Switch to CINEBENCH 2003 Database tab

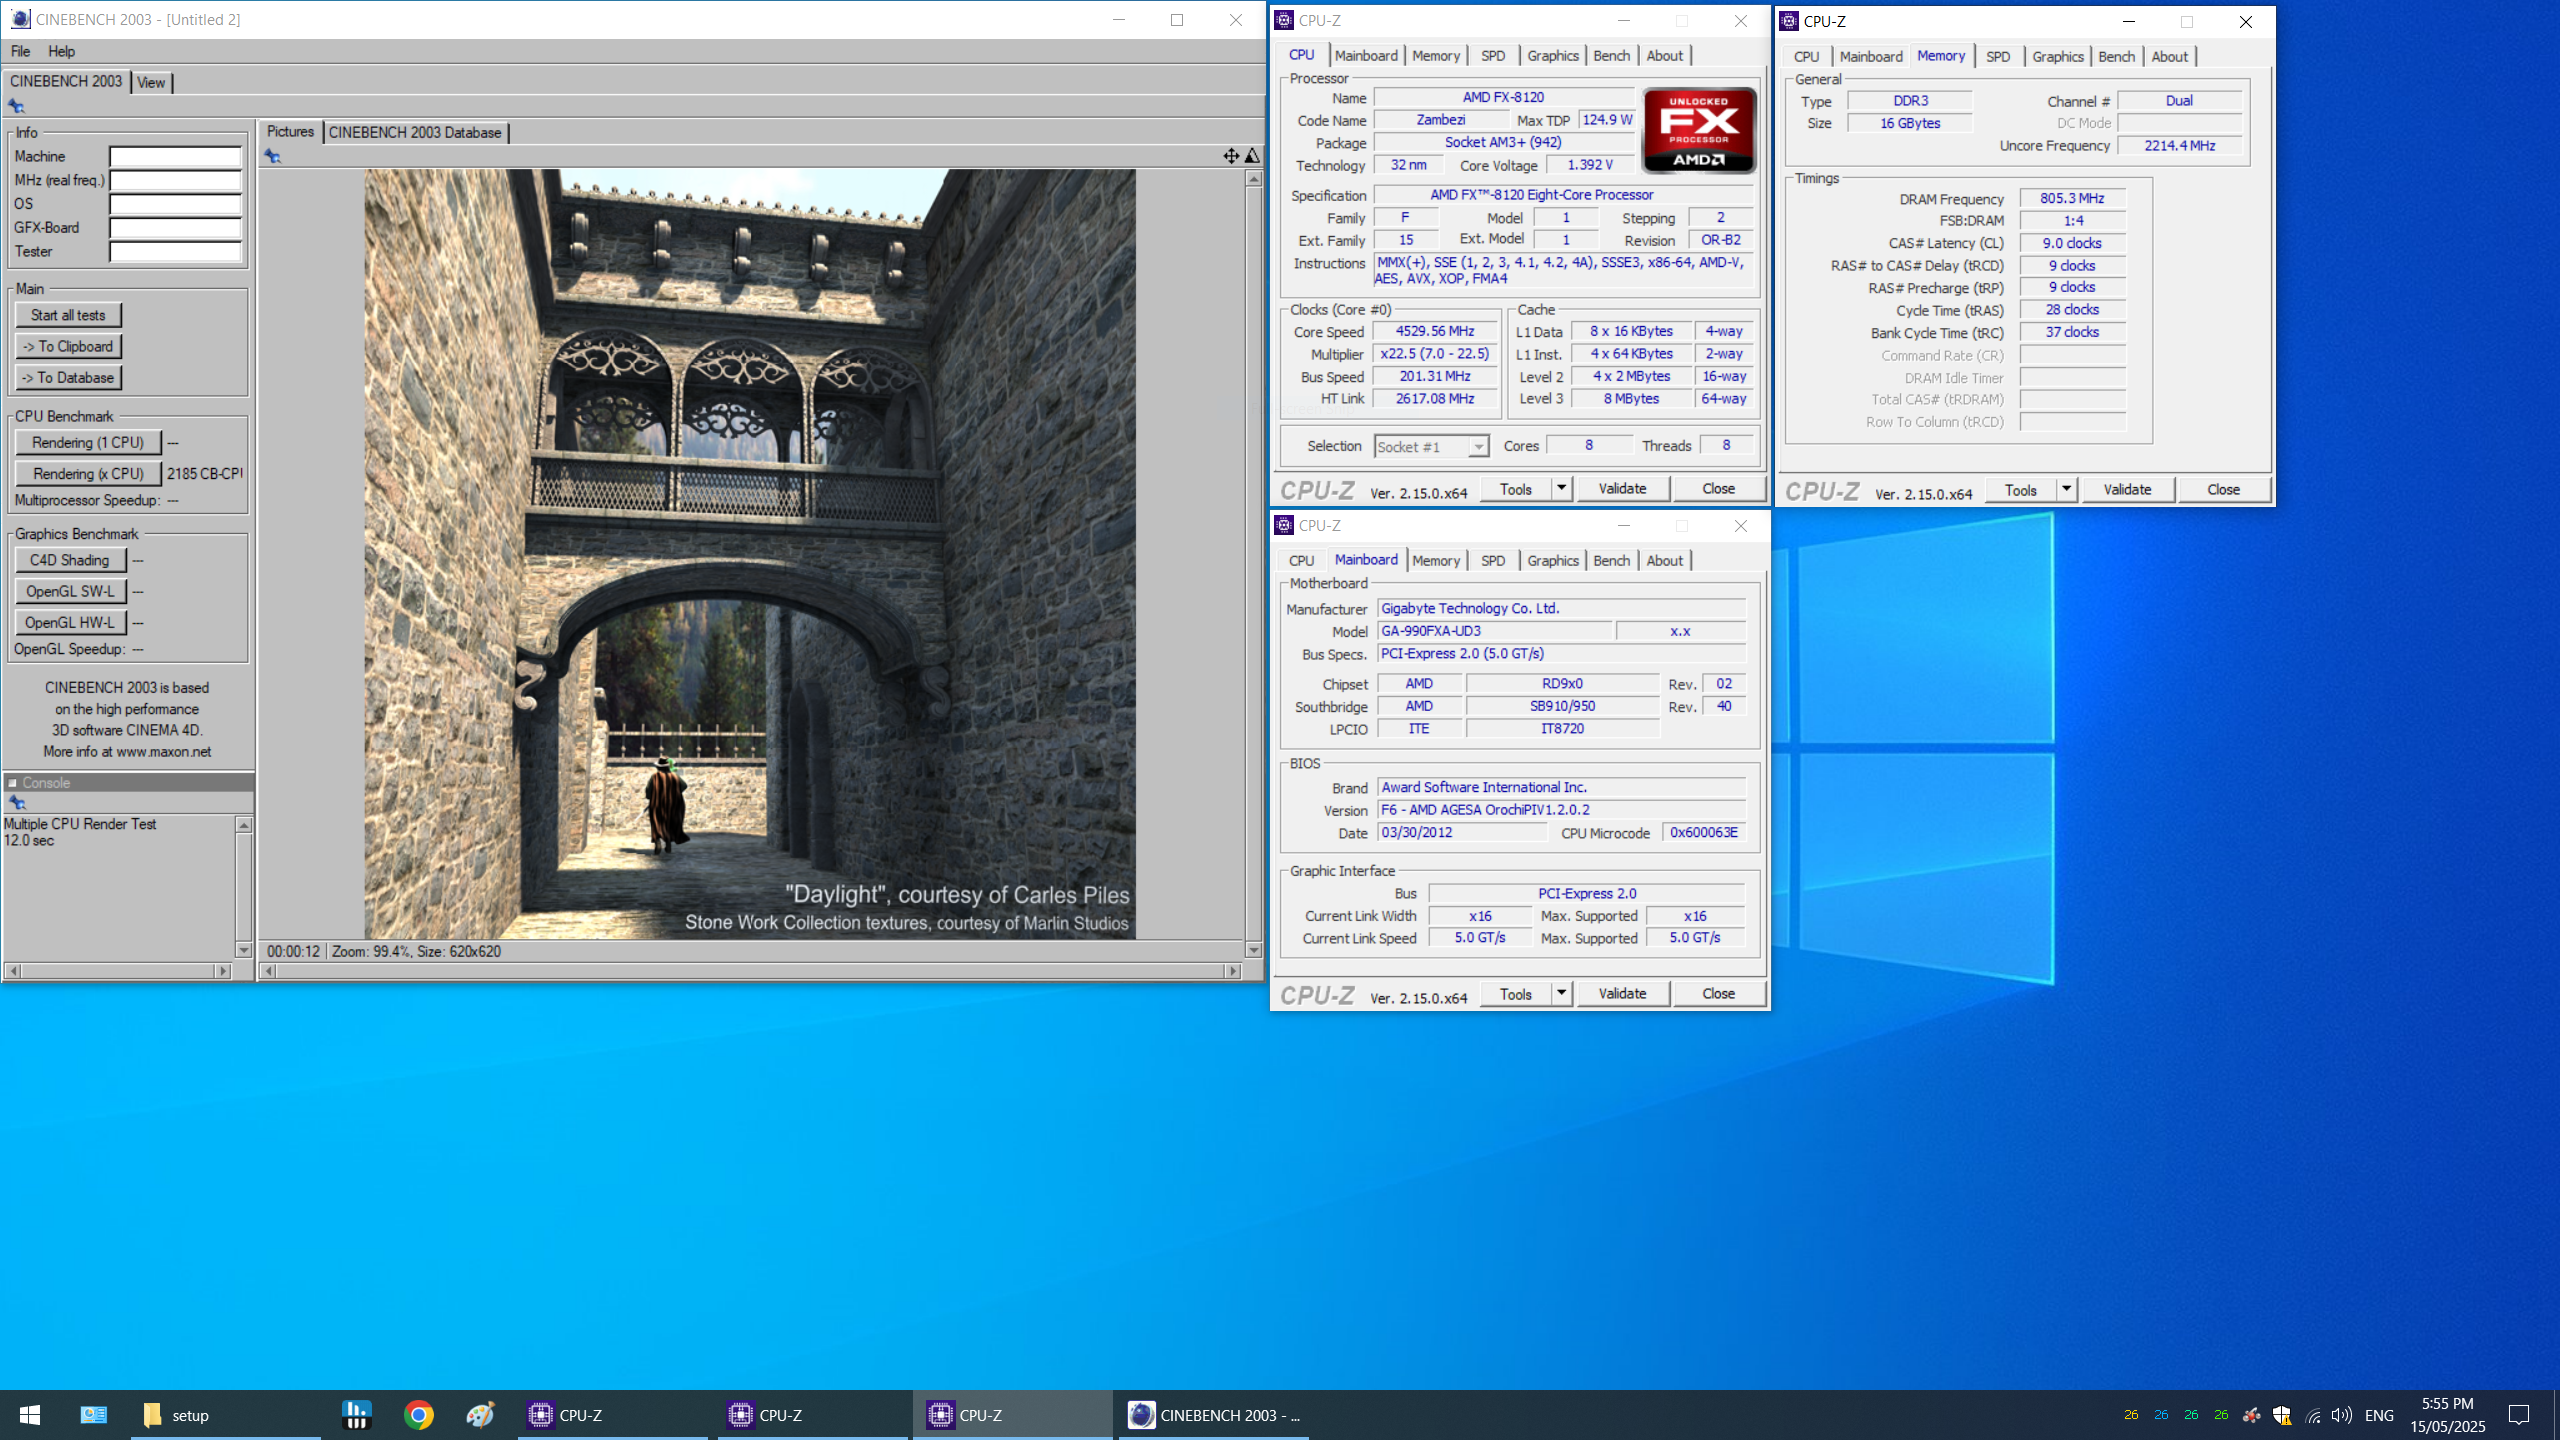click(x=415, y=132)
